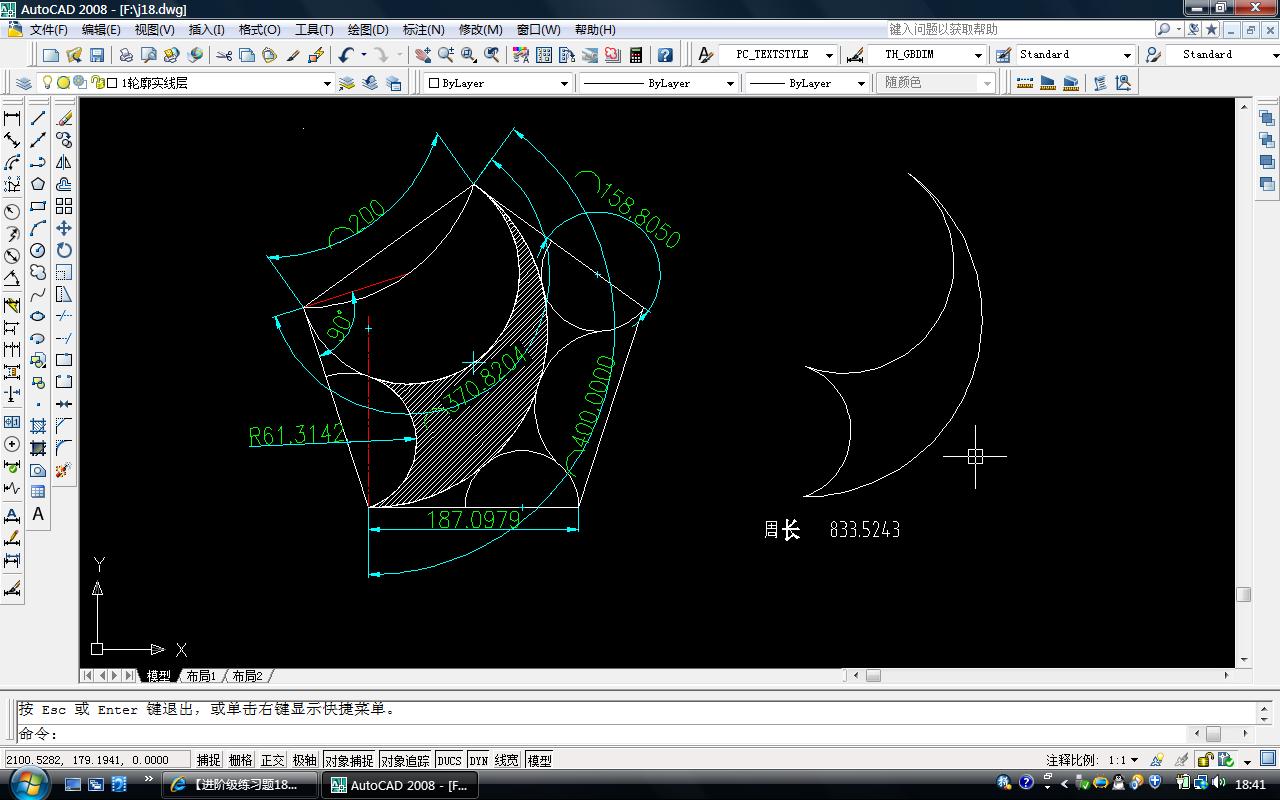1280x800 pixels.
Task: Toggle 对象追踪 object snap tracking
Action: (405, 760)
